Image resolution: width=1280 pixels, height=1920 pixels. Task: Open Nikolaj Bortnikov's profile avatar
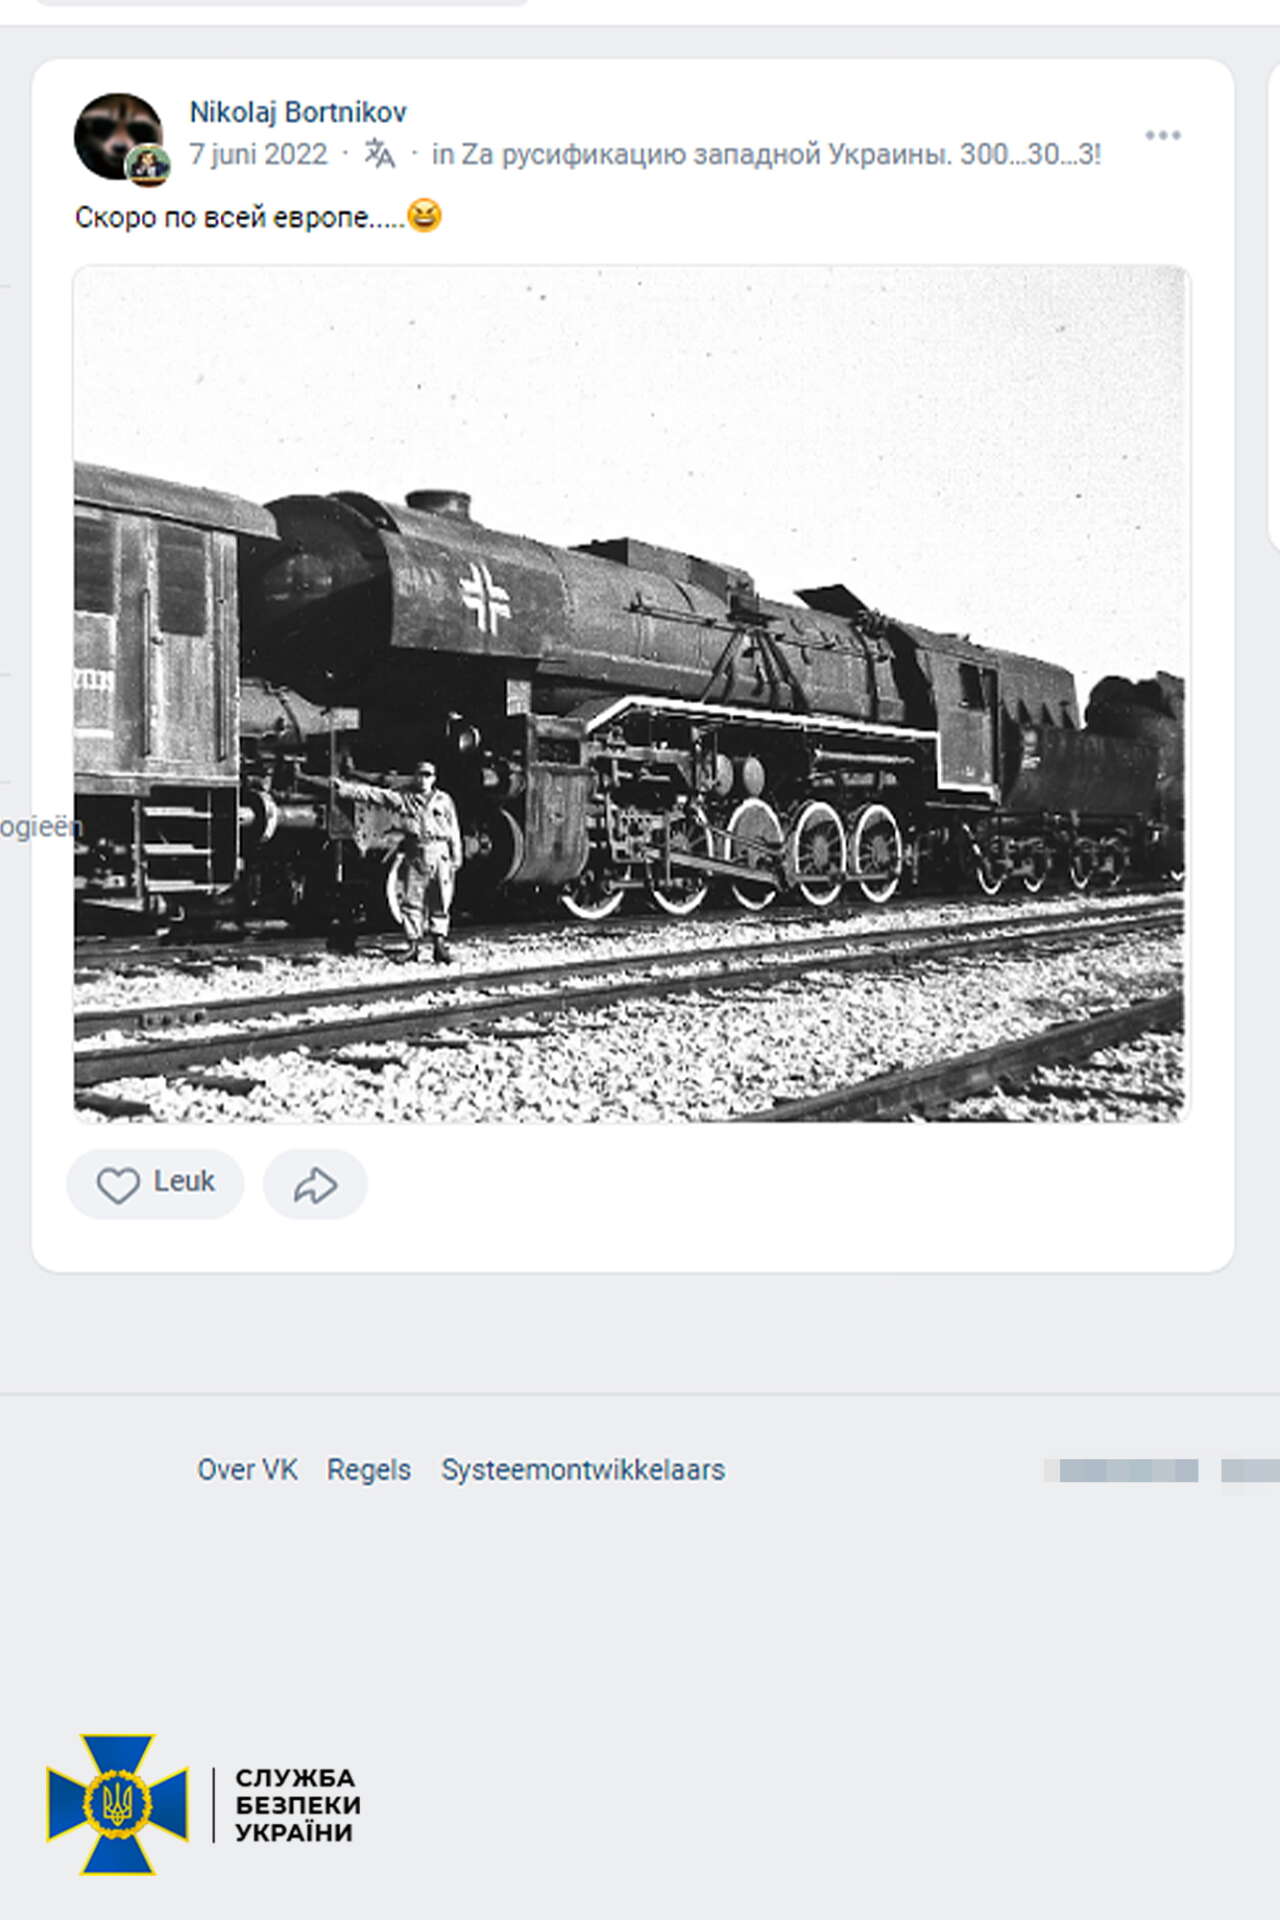(x=118, y=136)
